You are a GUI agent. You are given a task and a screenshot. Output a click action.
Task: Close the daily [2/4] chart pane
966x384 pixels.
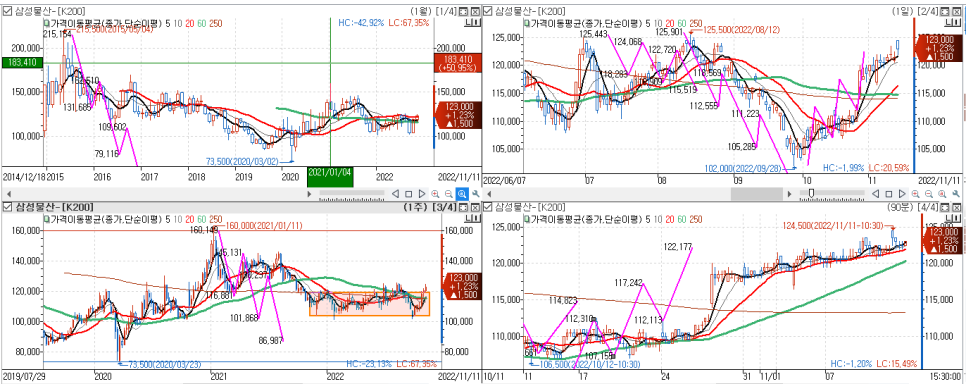pyautogui.click(x=957, y=11)
